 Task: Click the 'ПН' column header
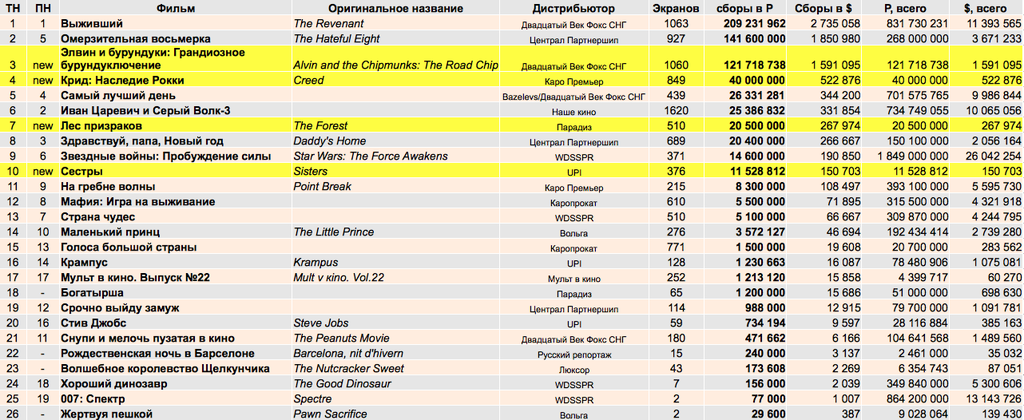[42, 8]
